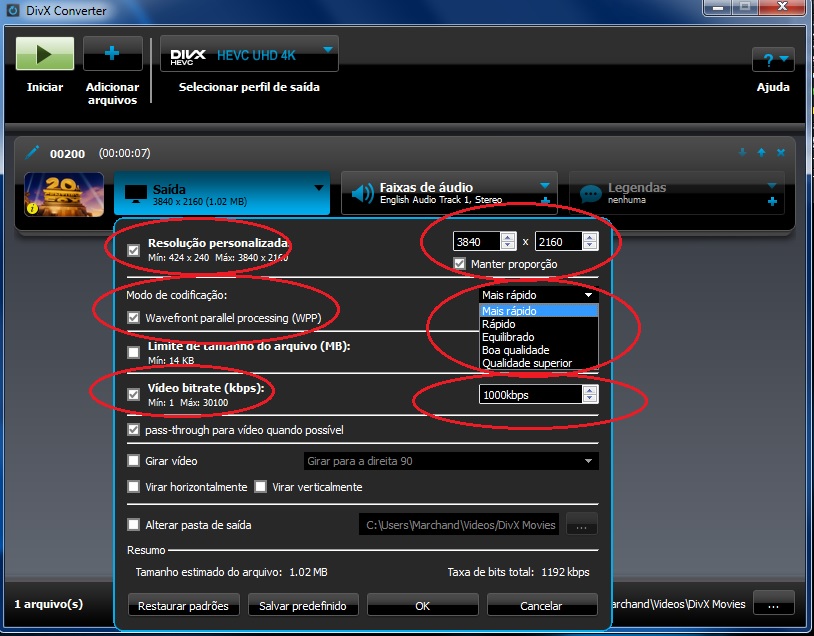Open Girar para a direita 90 dropdown

click(x=451, y=461)
